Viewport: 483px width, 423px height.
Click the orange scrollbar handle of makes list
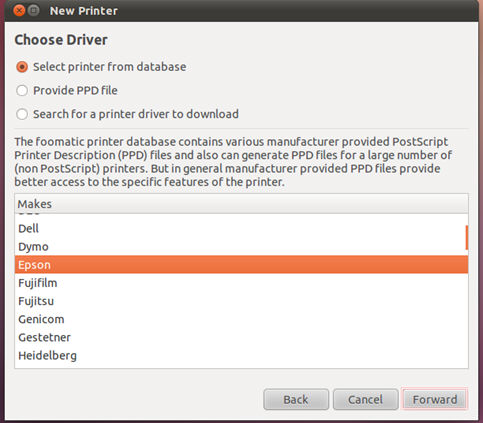467,237
